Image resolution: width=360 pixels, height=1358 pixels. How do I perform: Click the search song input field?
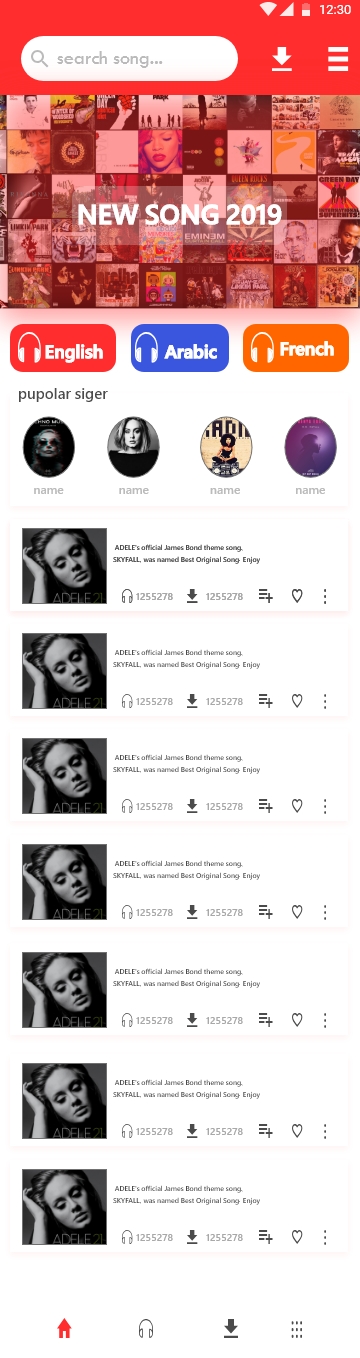pyautogui.click(x=129, y=59)
